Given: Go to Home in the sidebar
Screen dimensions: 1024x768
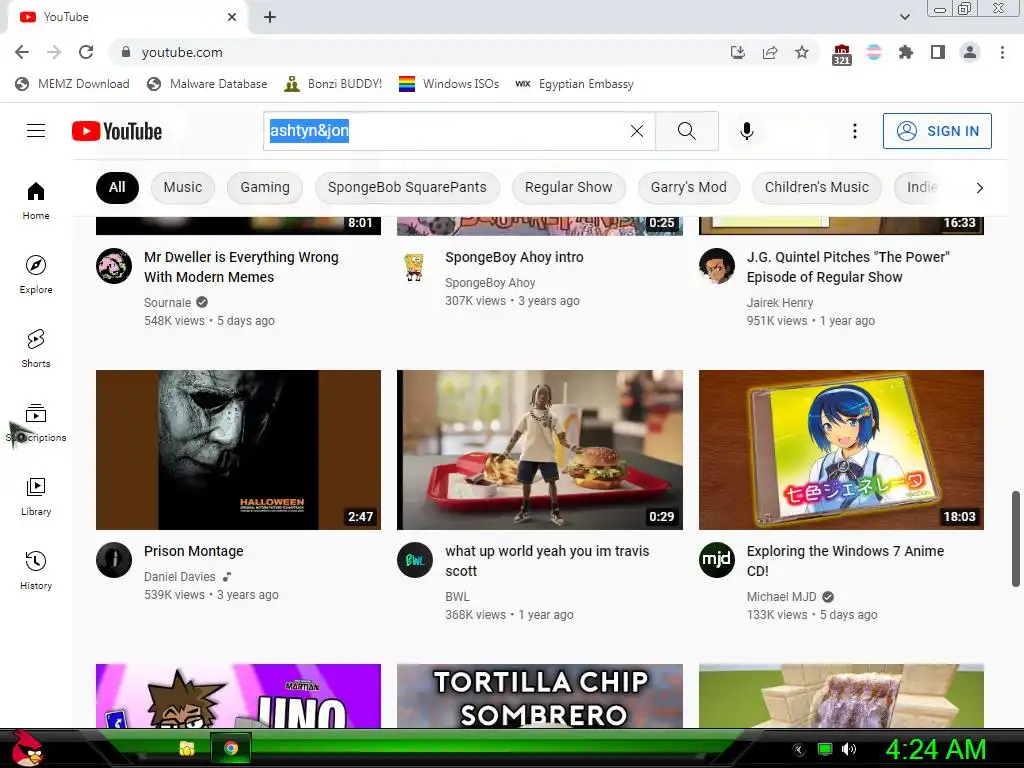Looking at the screenshot, I should coord(36,201).
